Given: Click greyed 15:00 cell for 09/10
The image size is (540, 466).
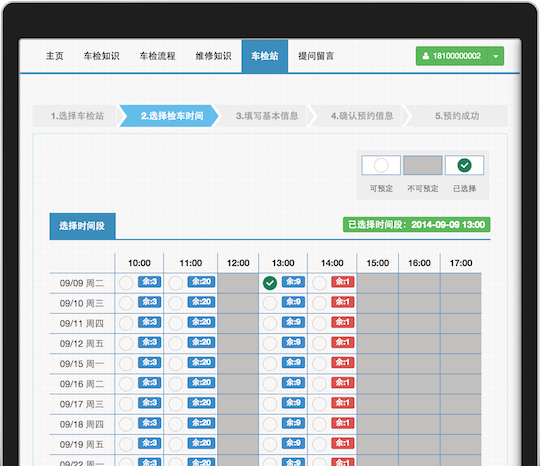Looking at the screenshot, I should point(377,303).
